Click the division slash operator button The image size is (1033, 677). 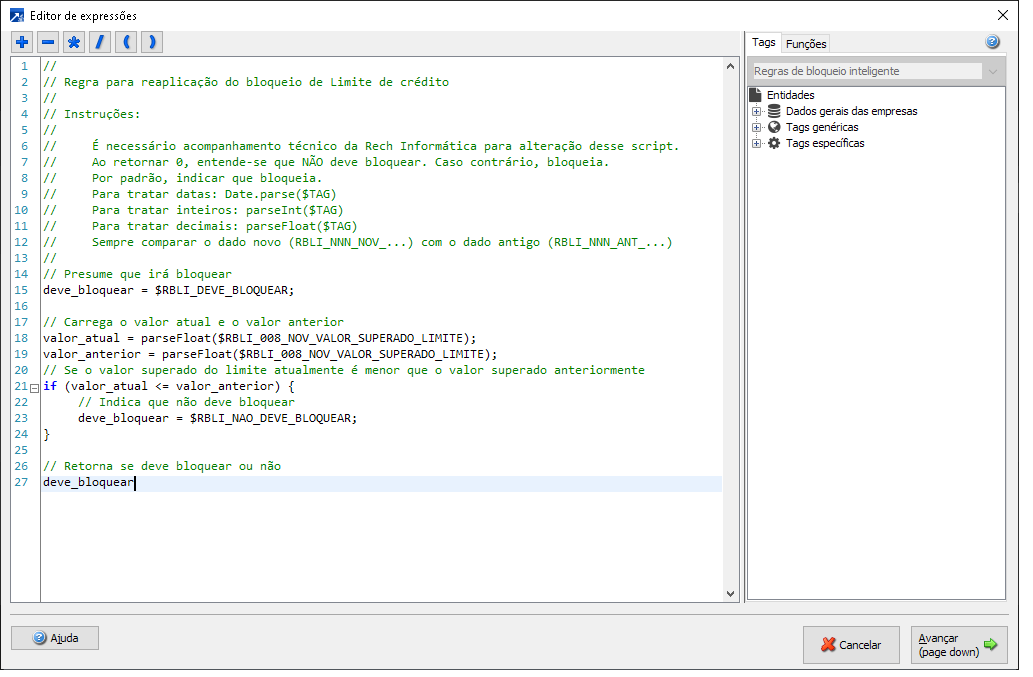pos(100,42)
